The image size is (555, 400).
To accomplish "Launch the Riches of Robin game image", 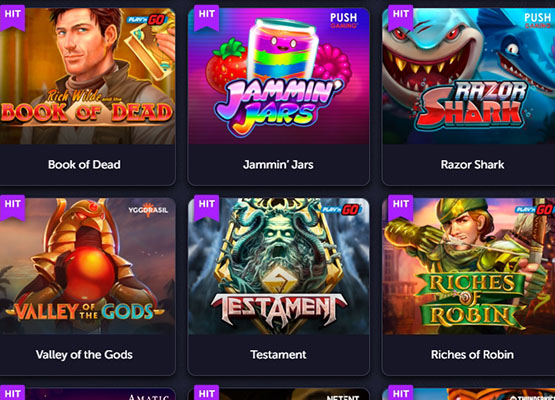I will [x=469, y=266].
